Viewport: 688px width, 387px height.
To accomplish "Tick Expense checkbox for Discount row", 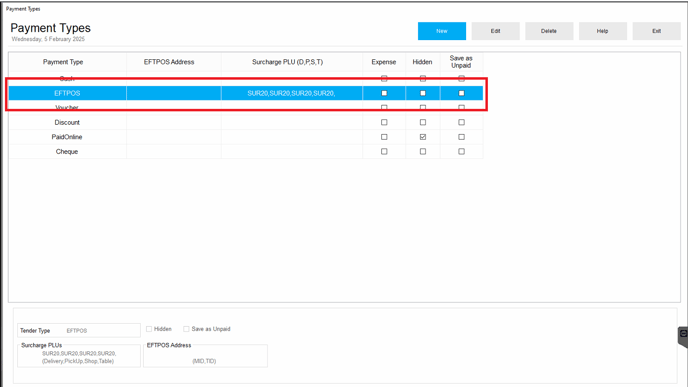I will click(384, 122).
